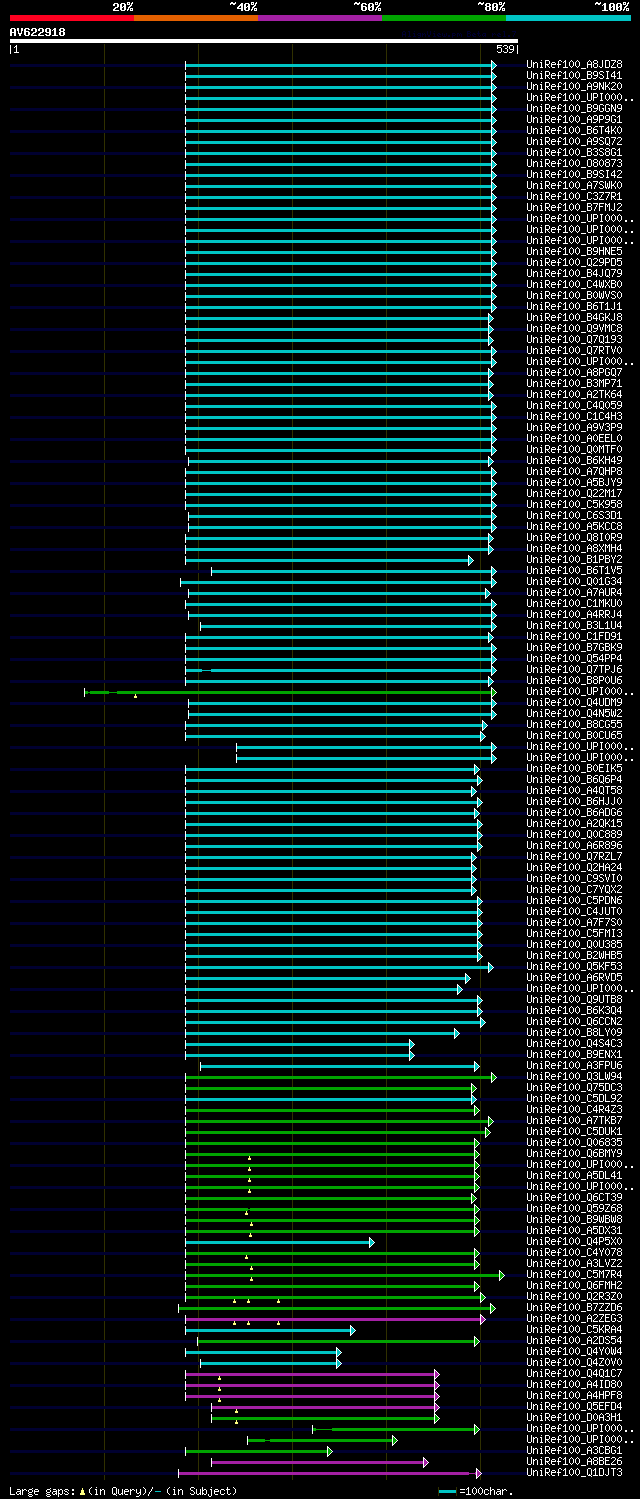Viewport: 640px width, 1499px height.
Task: Click the UniRef100_Q4P5X0 label
Action: [x=576, y=1241]
